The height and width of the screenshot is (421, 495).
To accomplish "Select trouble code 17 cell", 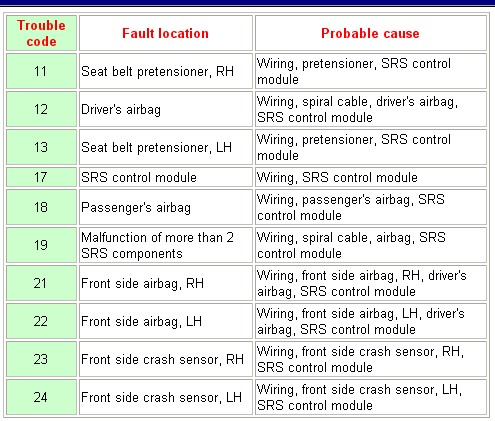I will (41, 177).
